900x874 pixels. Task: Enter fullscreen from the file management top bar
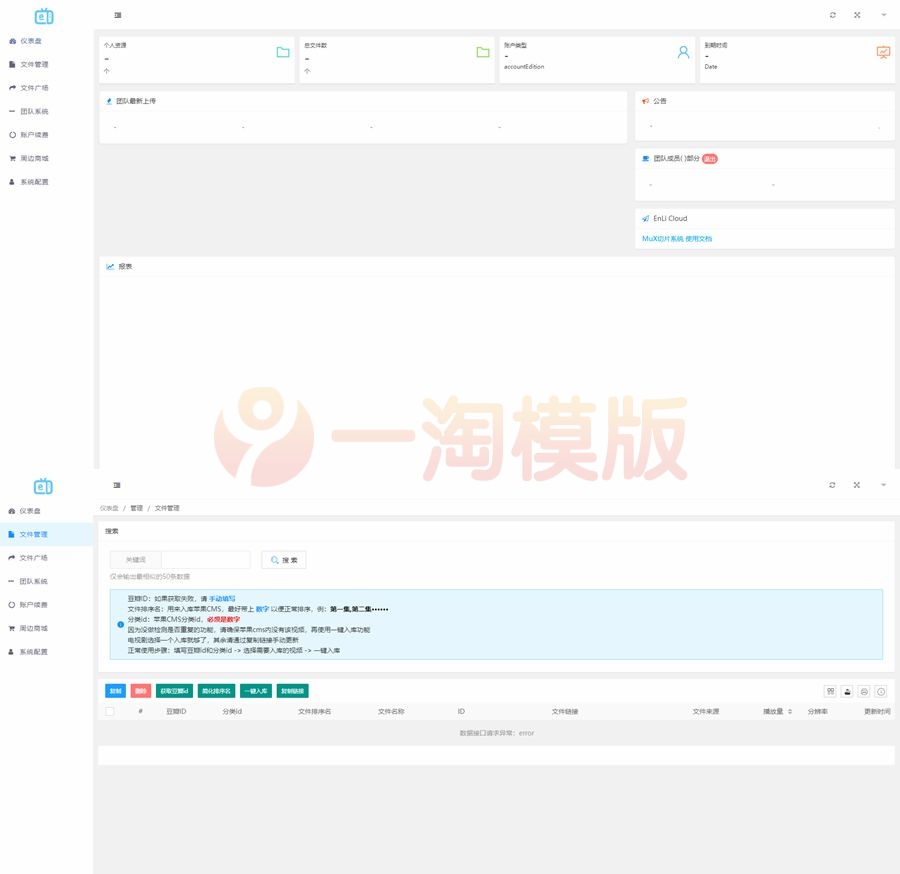pyautogui.click(x=856, y=485)
